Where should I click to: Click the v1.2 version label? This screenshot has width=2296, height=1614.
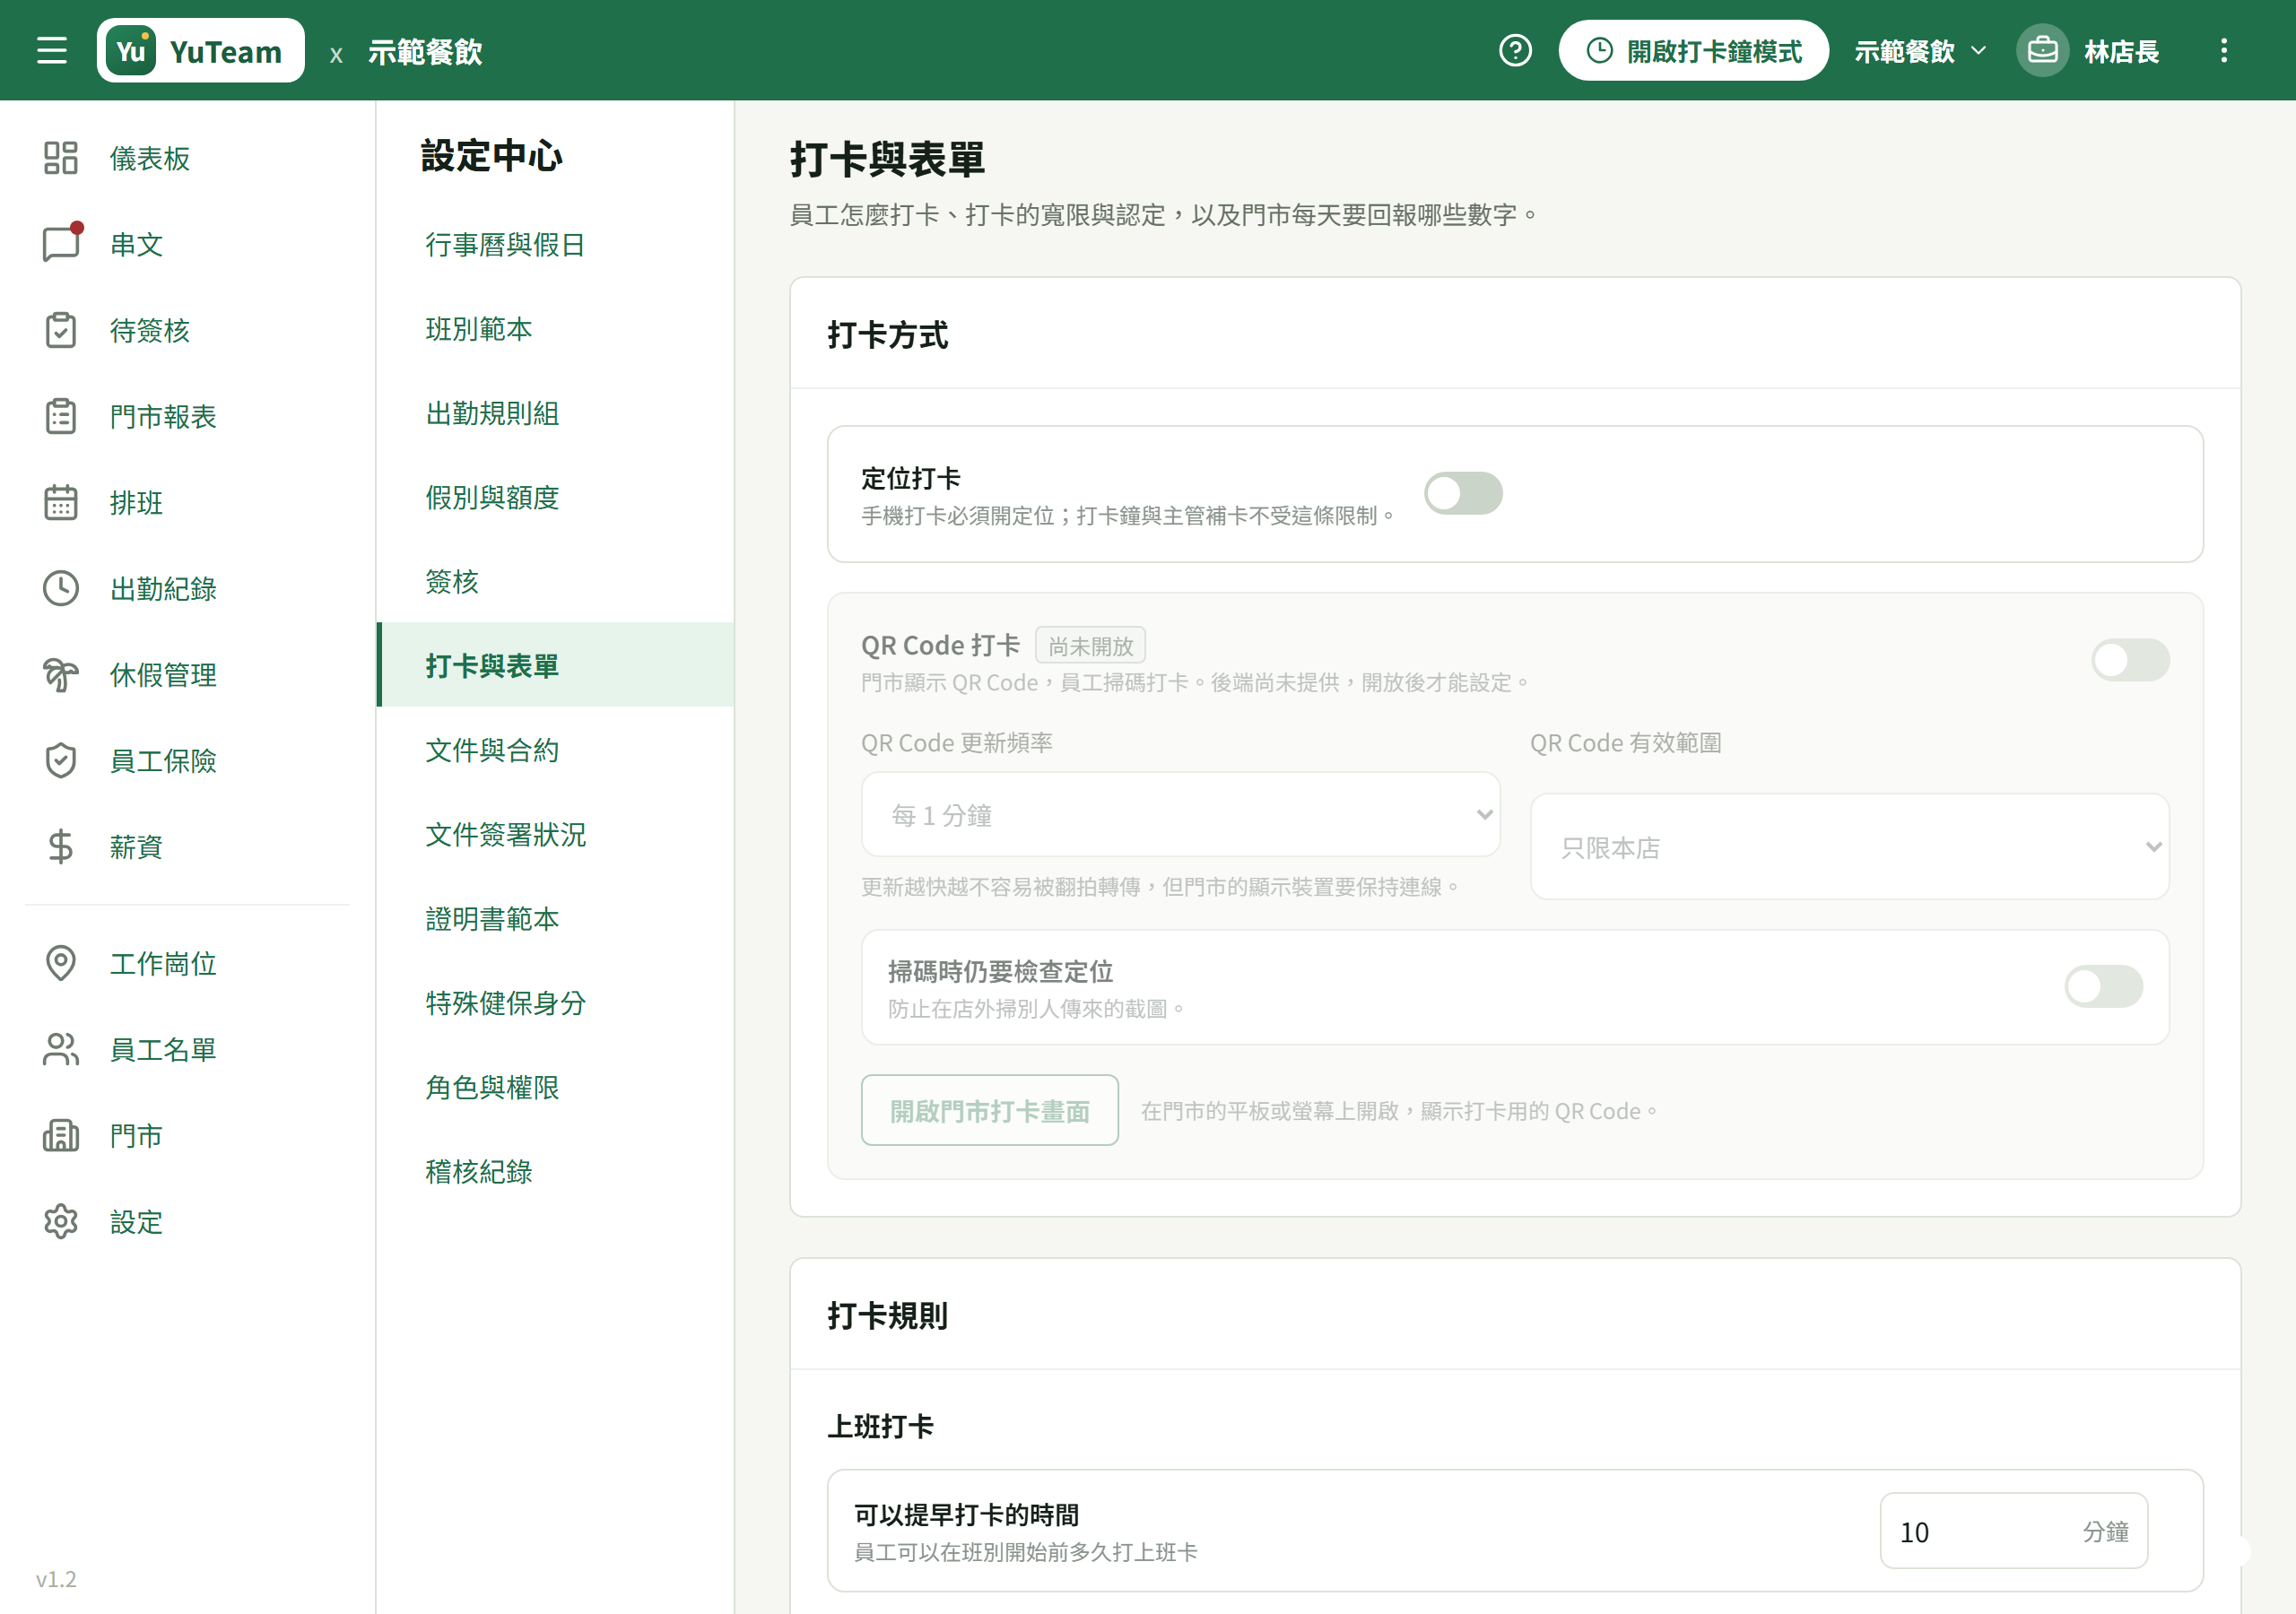point(56,1578)
